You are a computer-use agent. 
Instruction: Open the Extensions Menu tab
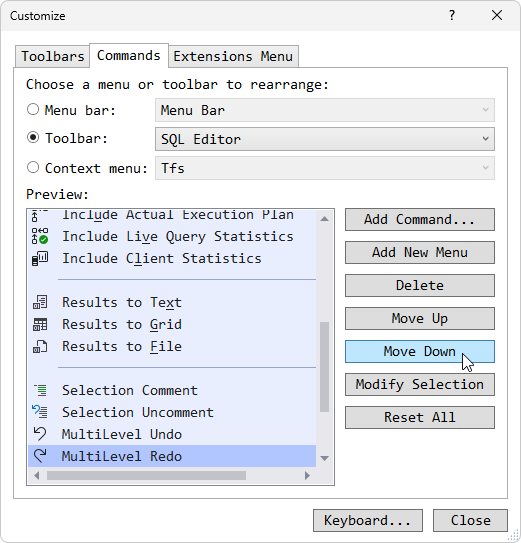click(233, 56)
